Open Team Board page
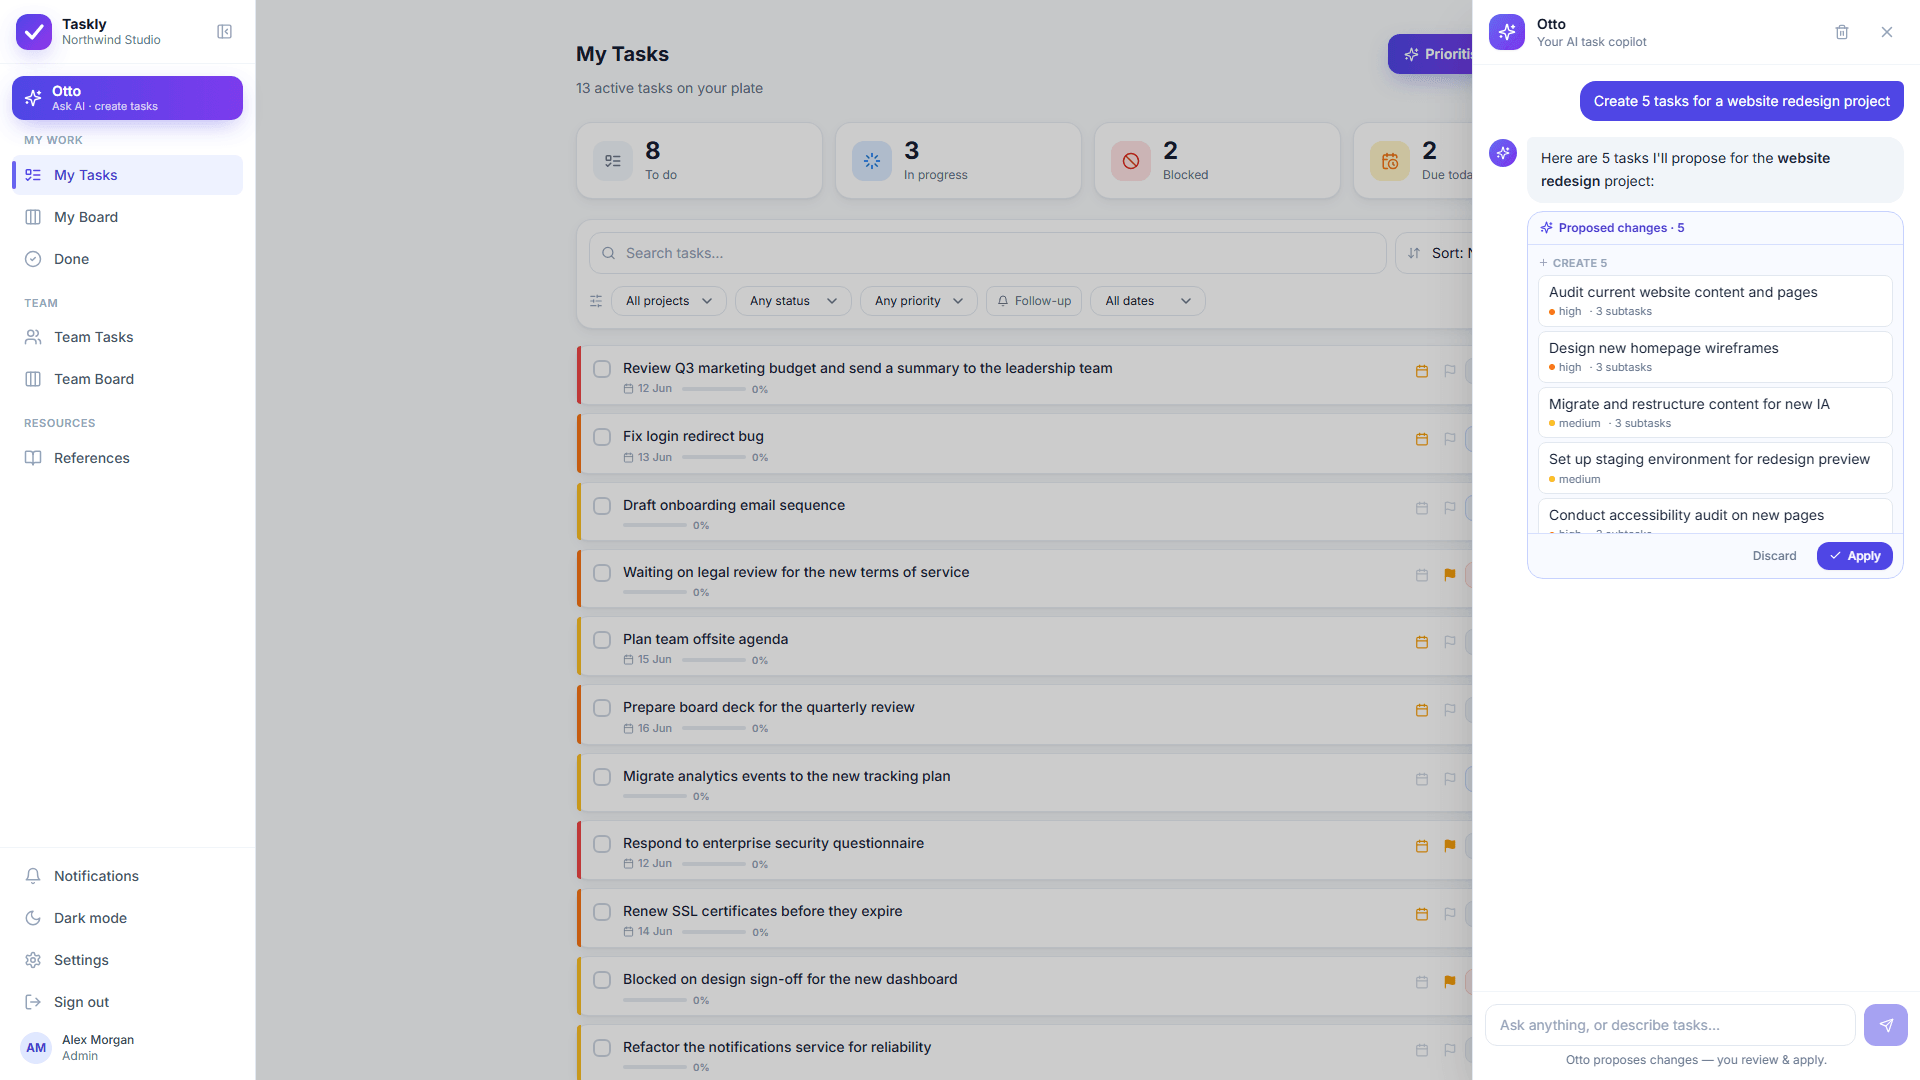 127,379
